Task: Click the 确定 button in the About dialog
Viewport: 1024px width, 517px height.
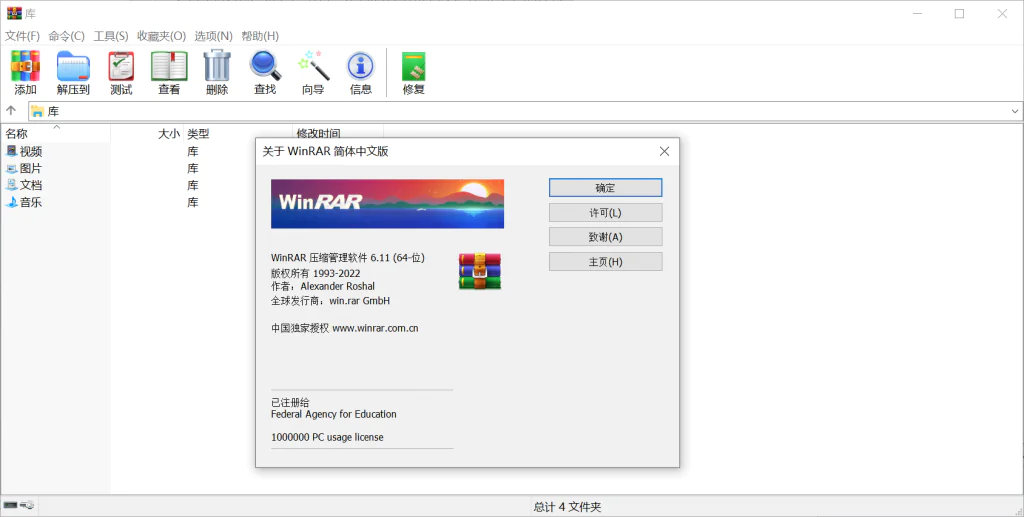Action: pos(605,188)
